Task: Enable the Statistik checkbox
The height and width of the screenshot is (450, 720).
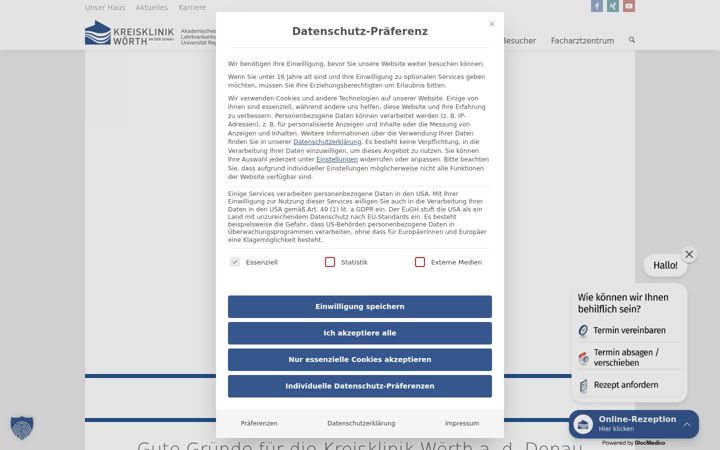Action: click(x=330, y=262)
